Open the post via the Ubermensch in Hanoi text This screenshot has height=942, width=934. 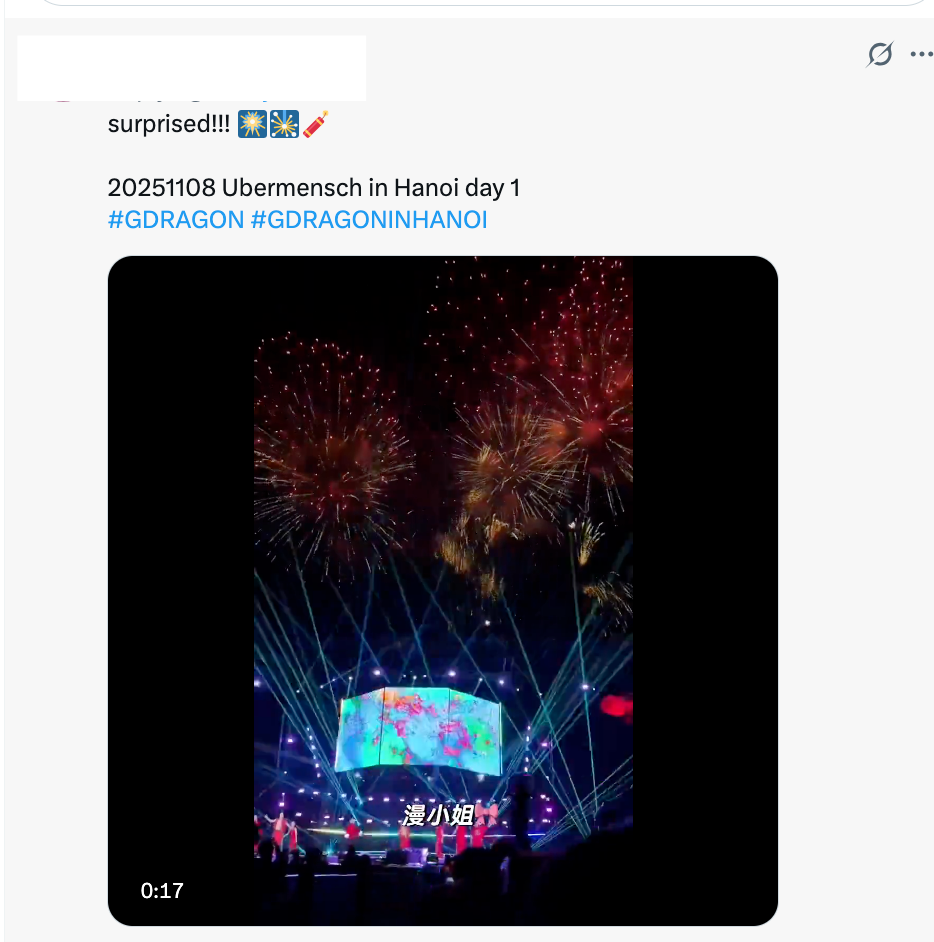coord(314,188)
